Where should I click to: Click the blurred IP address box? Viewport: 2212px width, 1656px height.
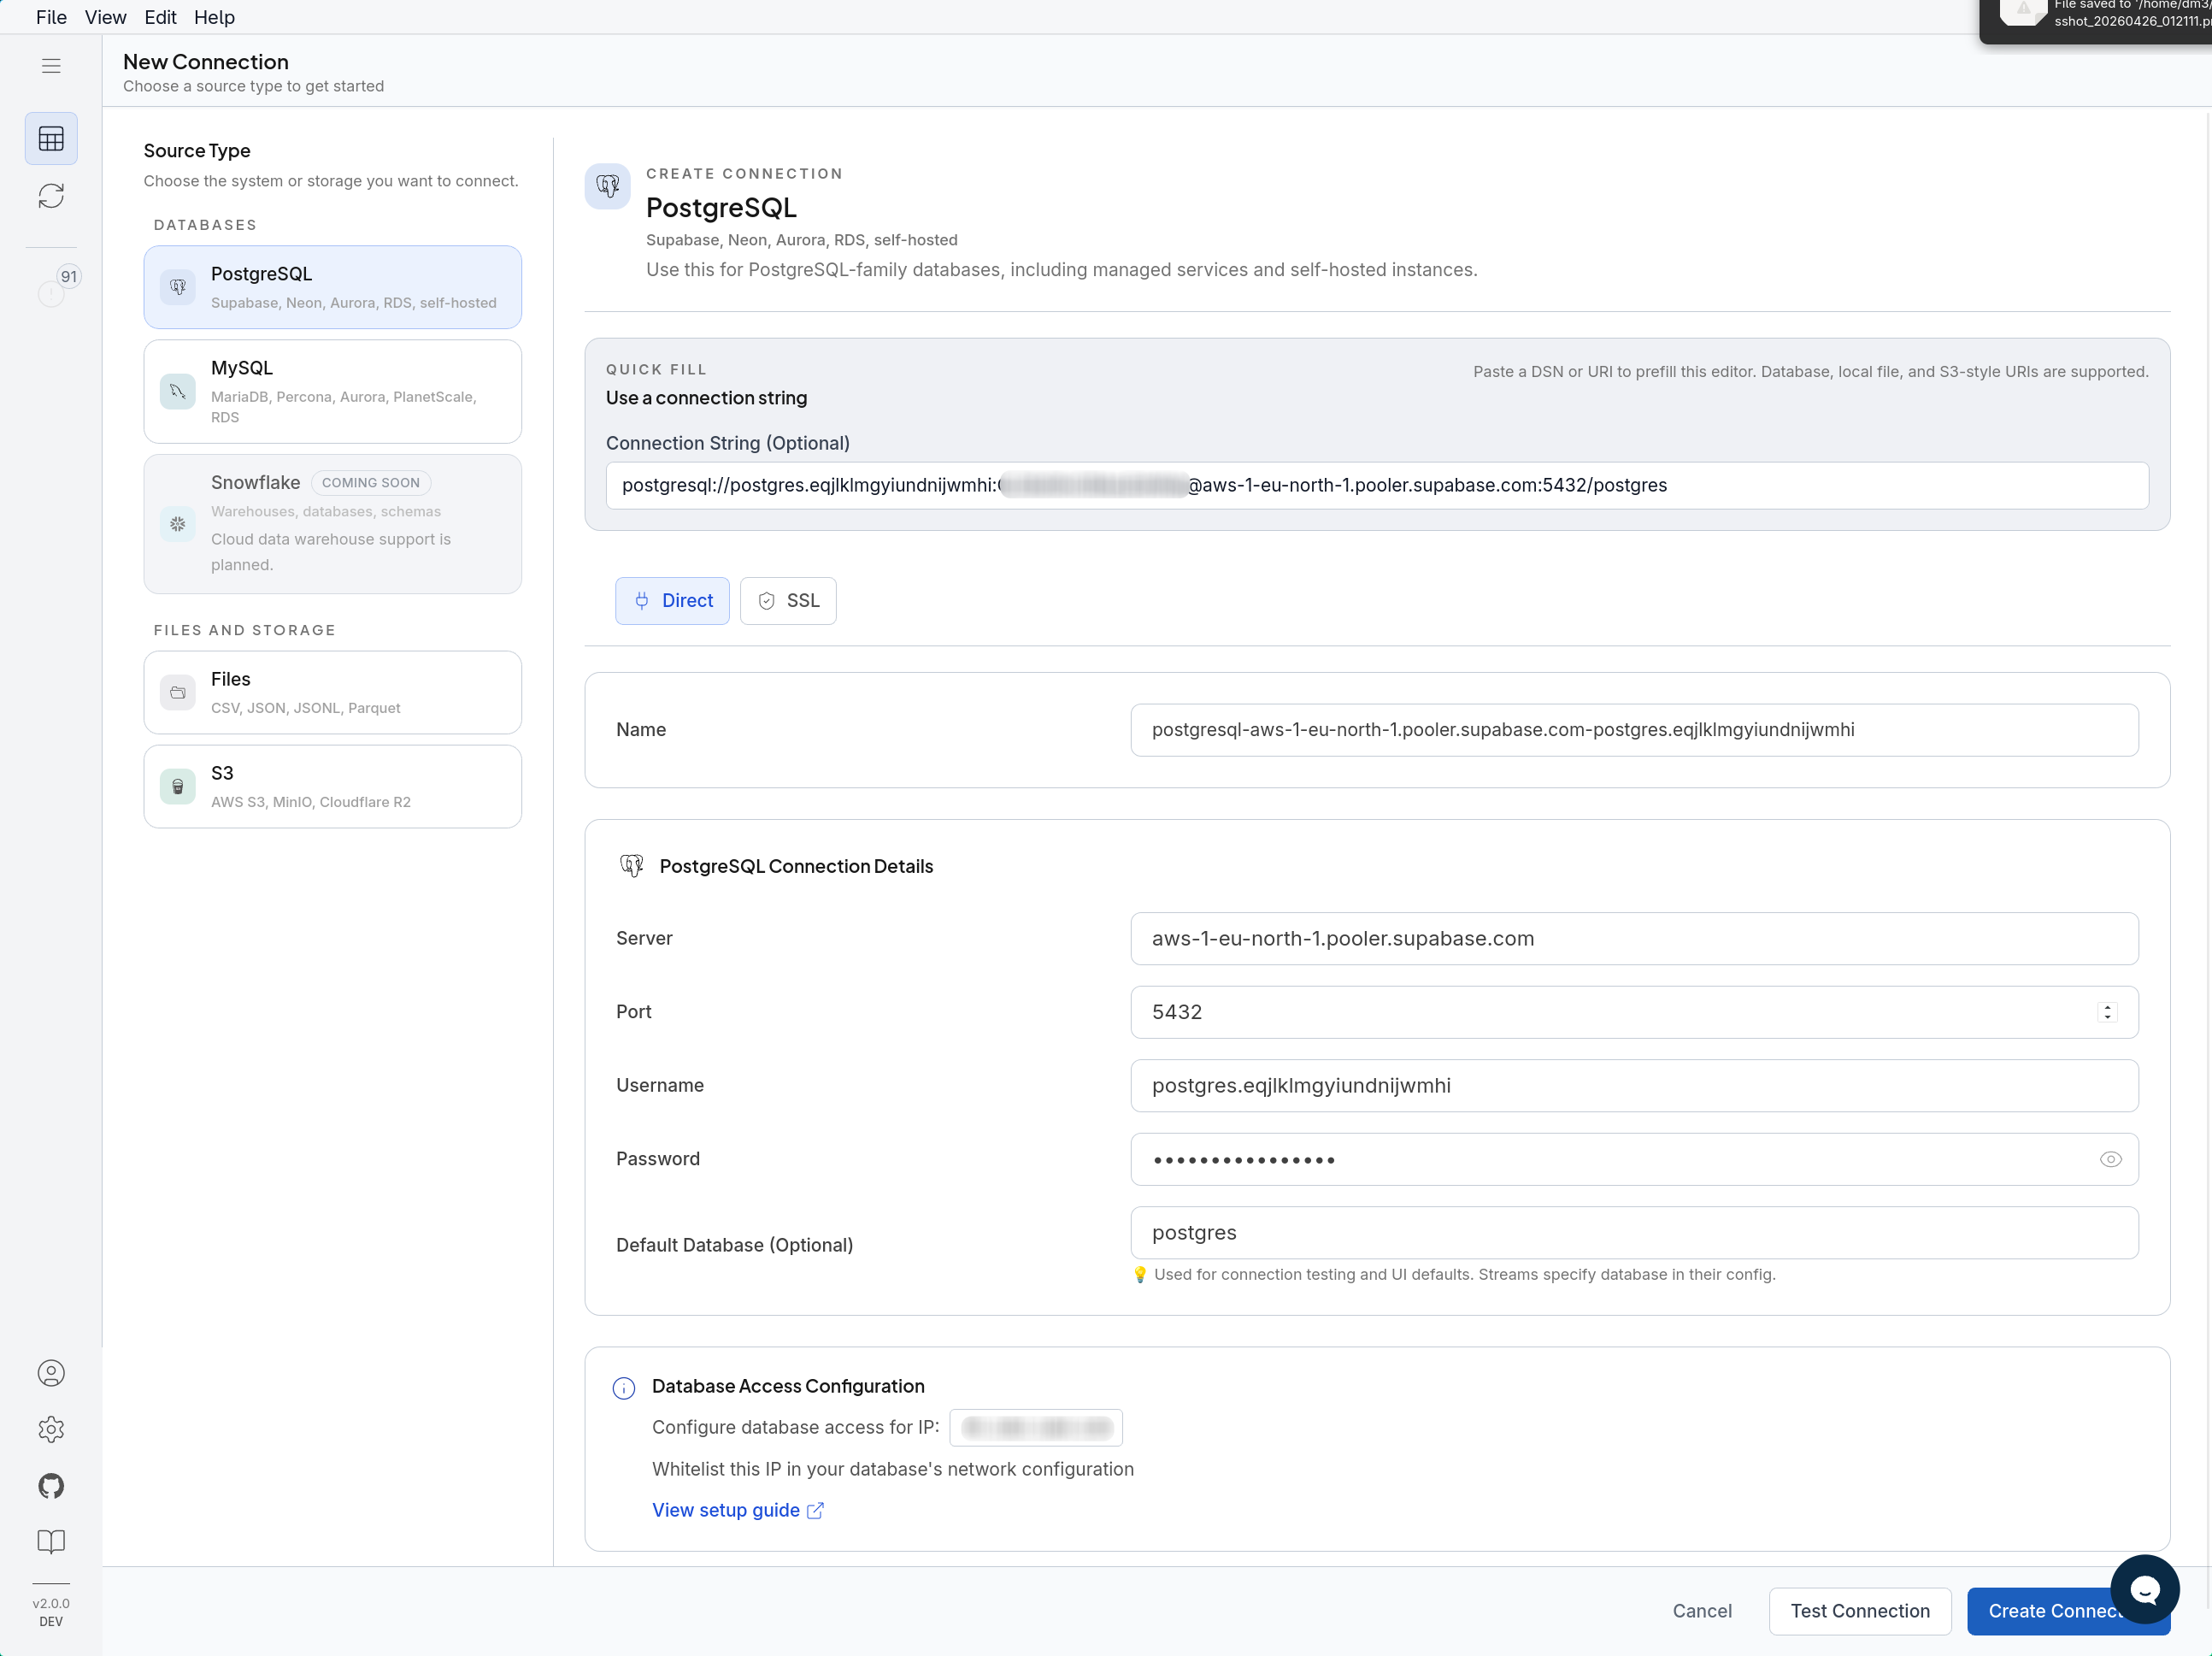[1036, 1427]
